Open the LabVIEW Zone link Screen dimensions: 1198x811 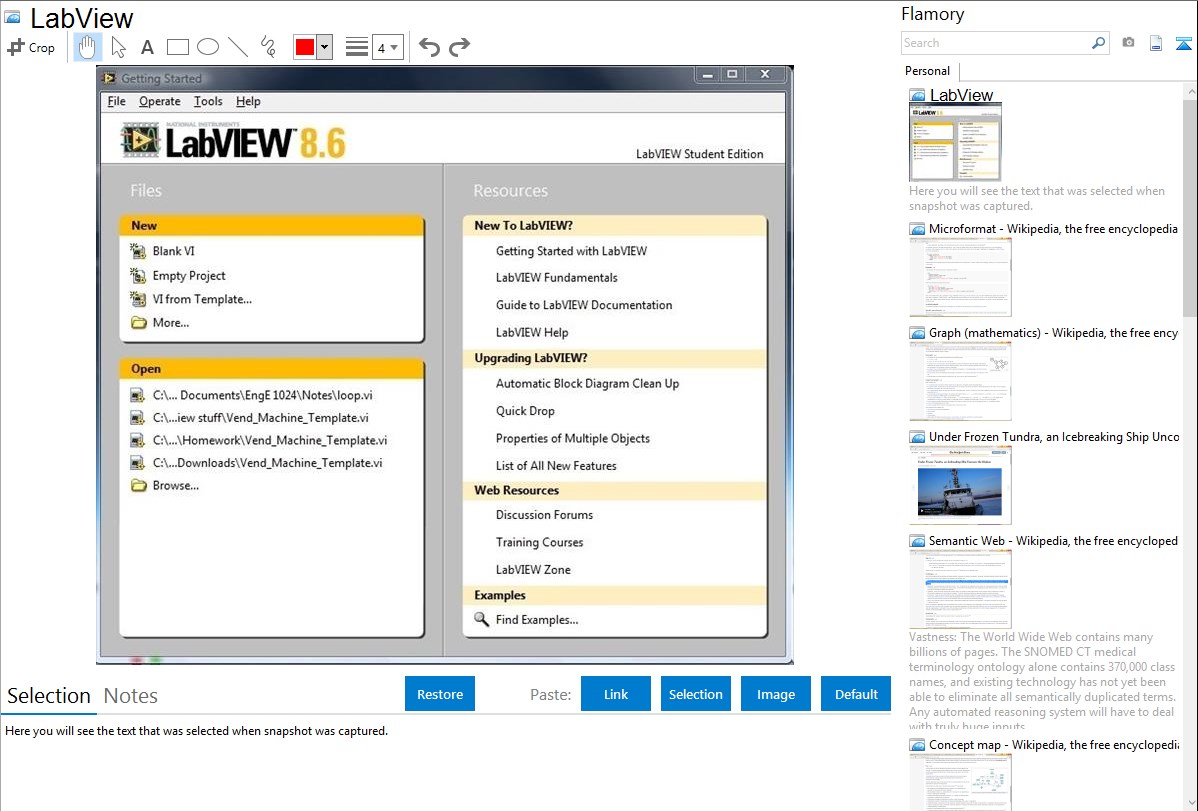(533, 570)
